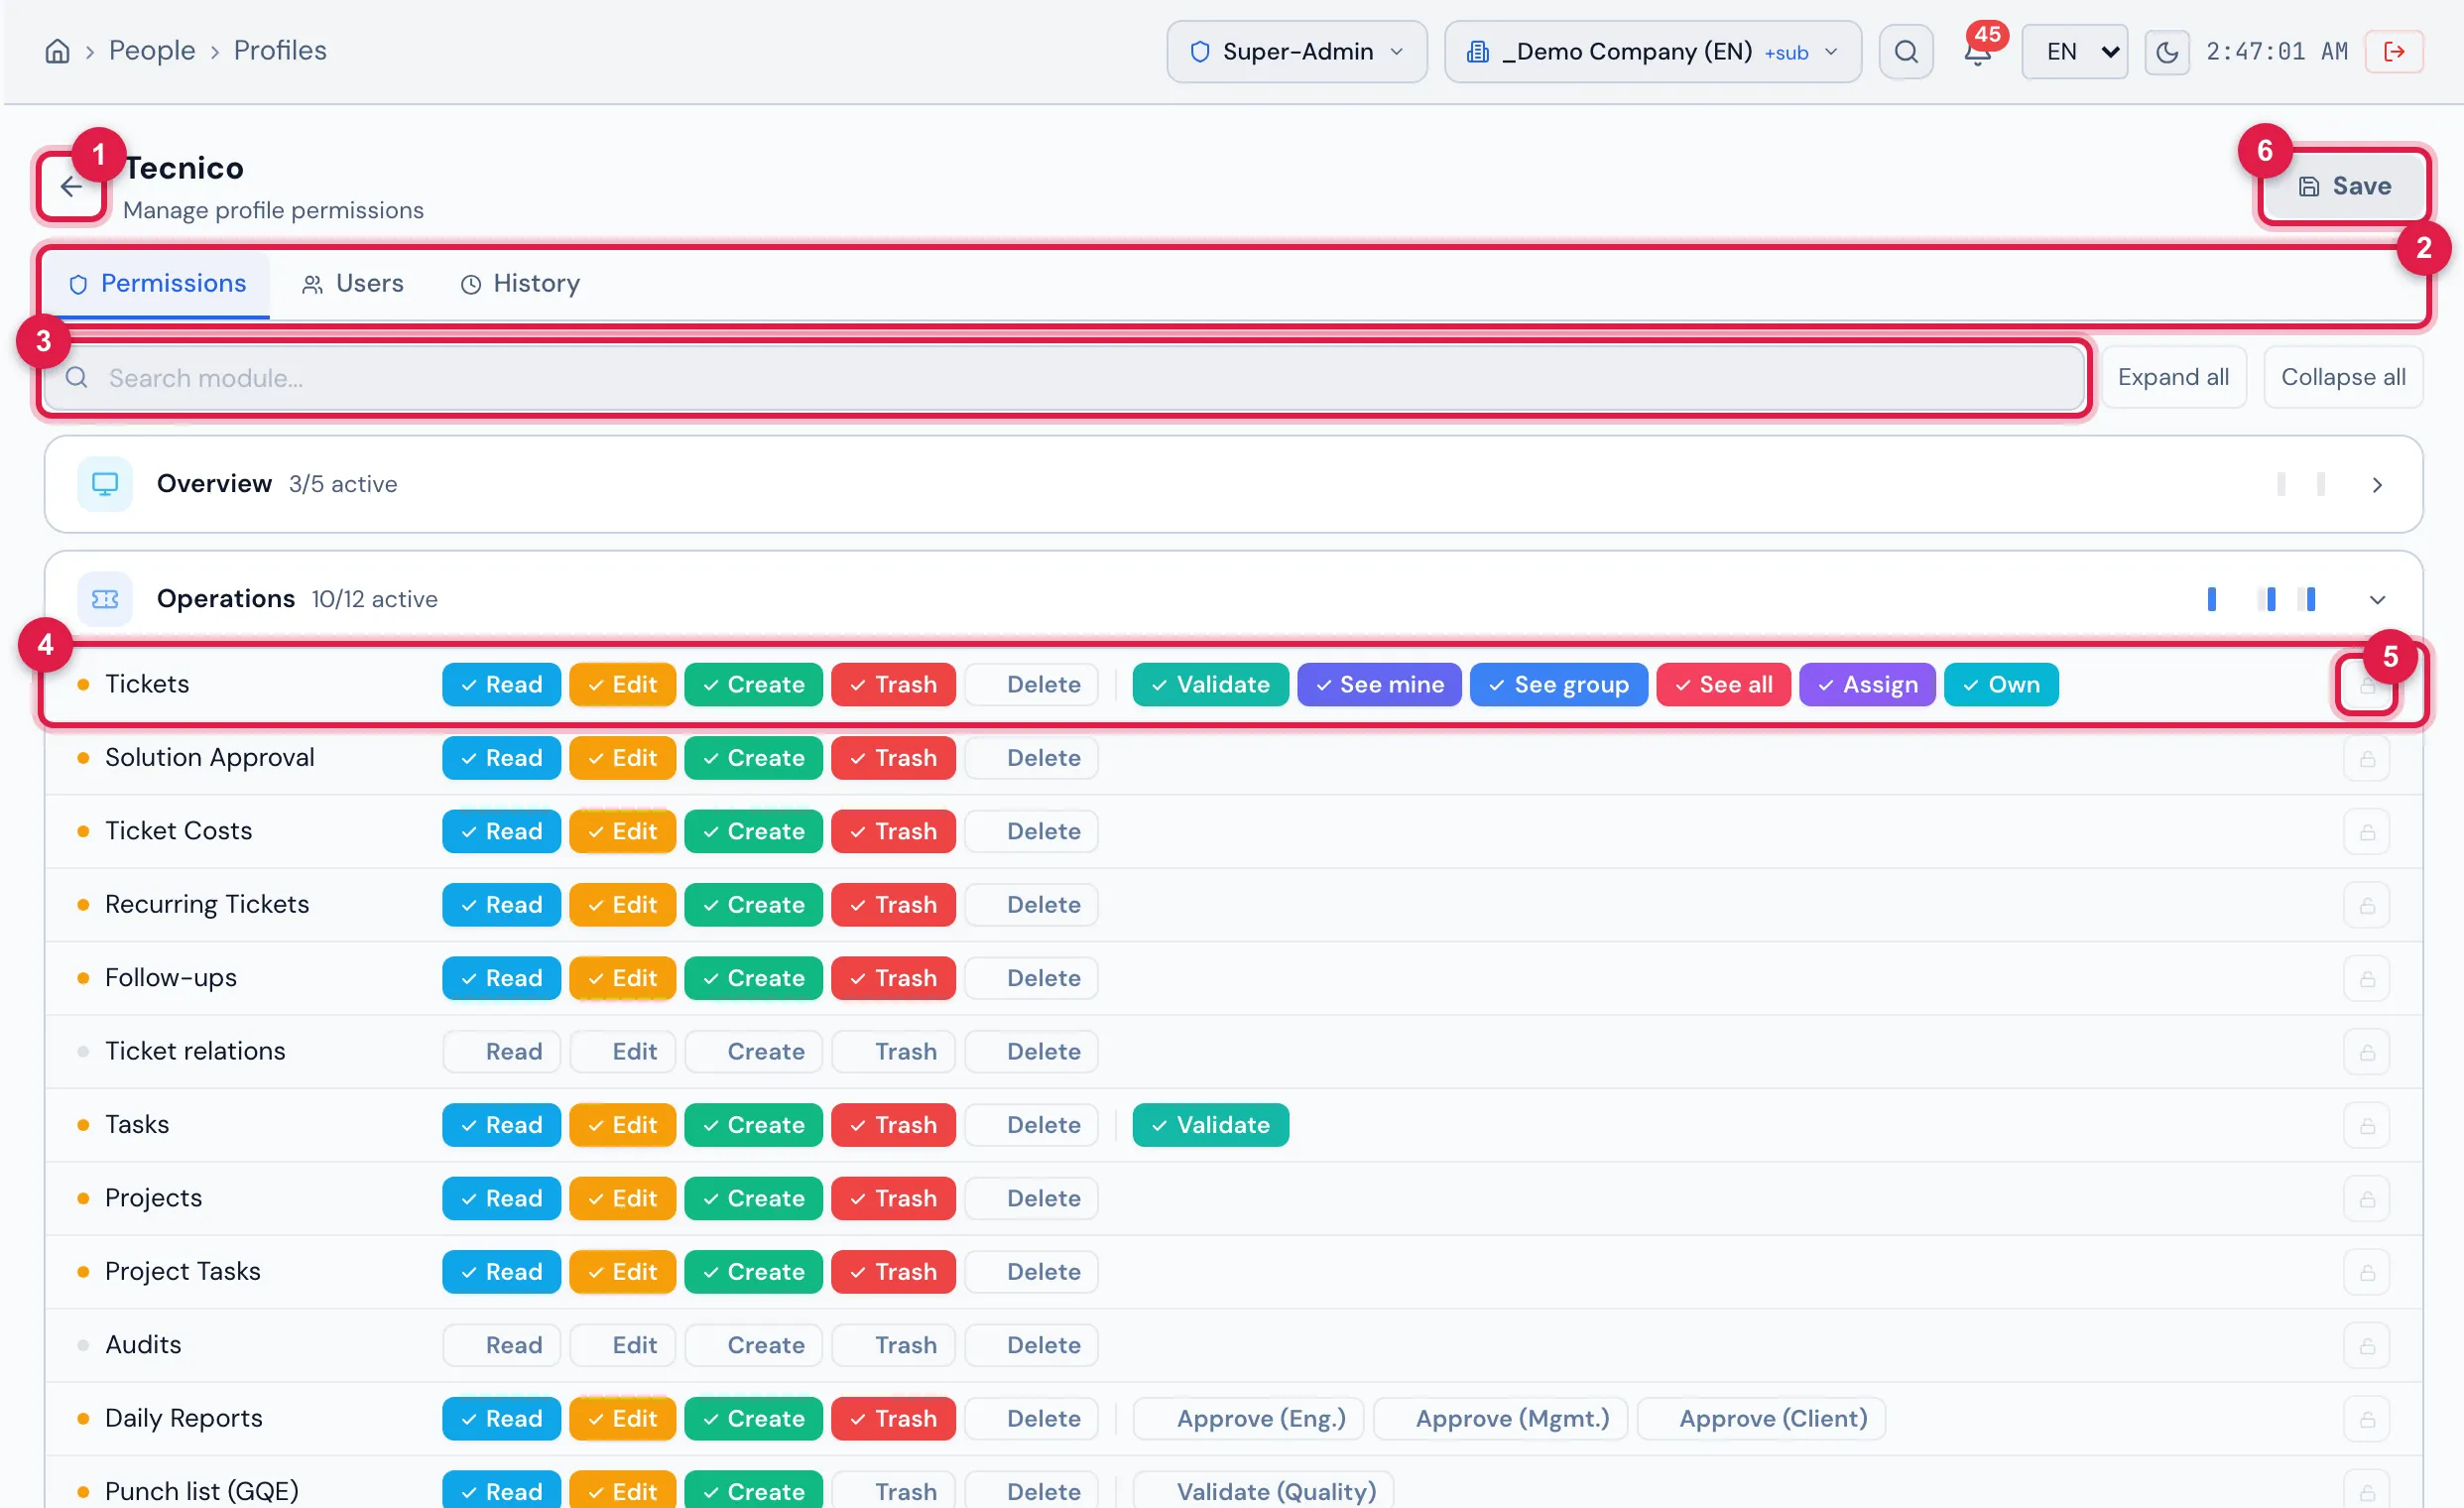
Task: Enable Approve (Eng.) for Daily Reports
Action: (x=1248, y=1419)
